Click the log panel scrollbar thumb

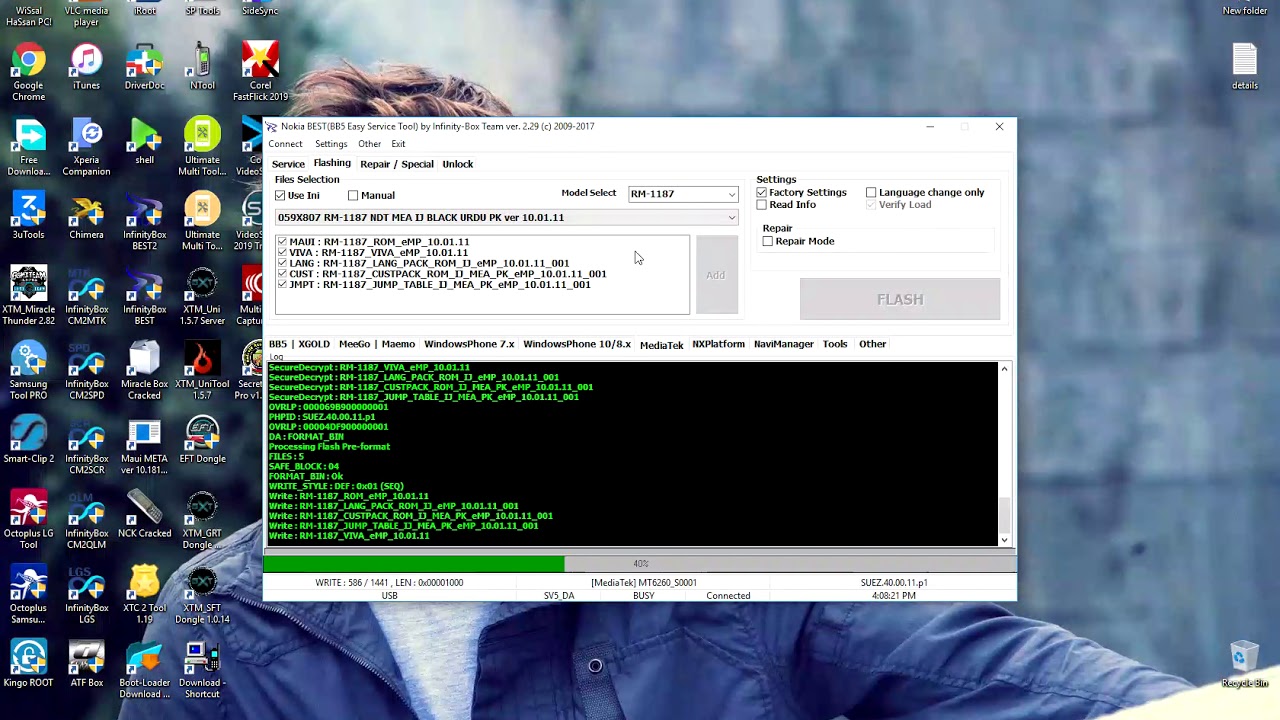point(1004,514)
